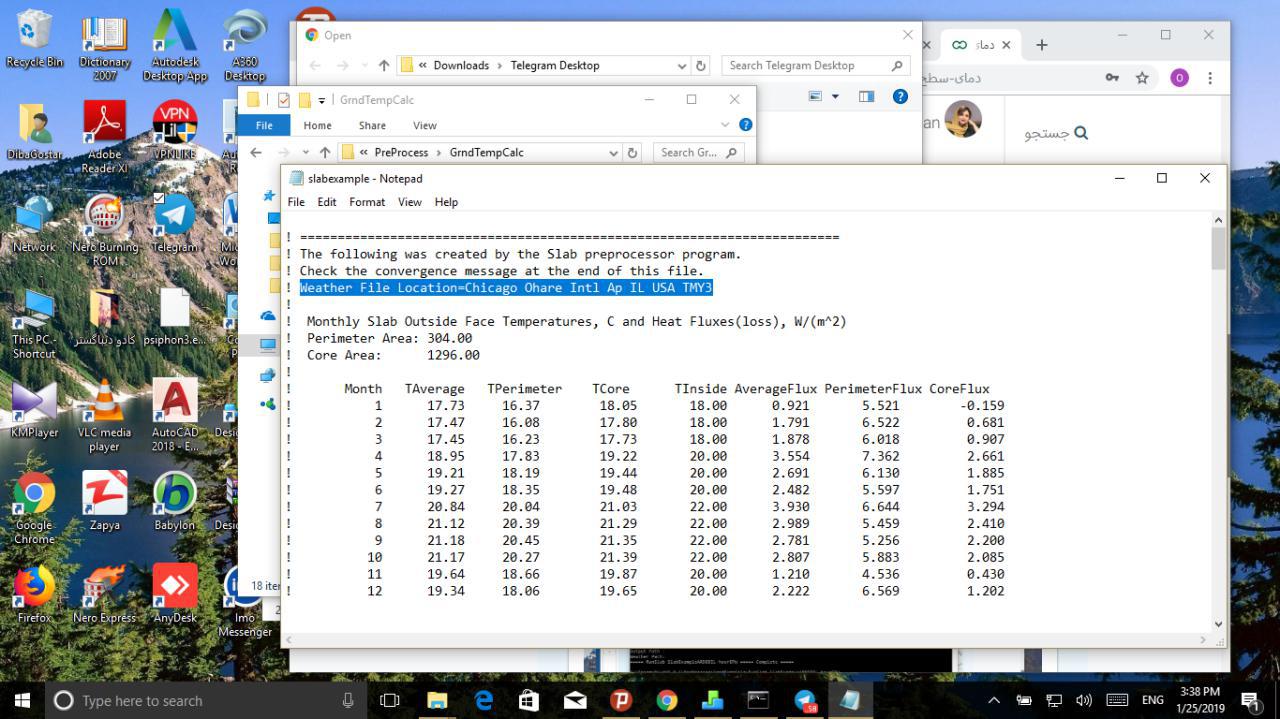This screenshot has height=719, width=1280.
Task: Launch the Zapya desktop app
Action: (104, 500)
